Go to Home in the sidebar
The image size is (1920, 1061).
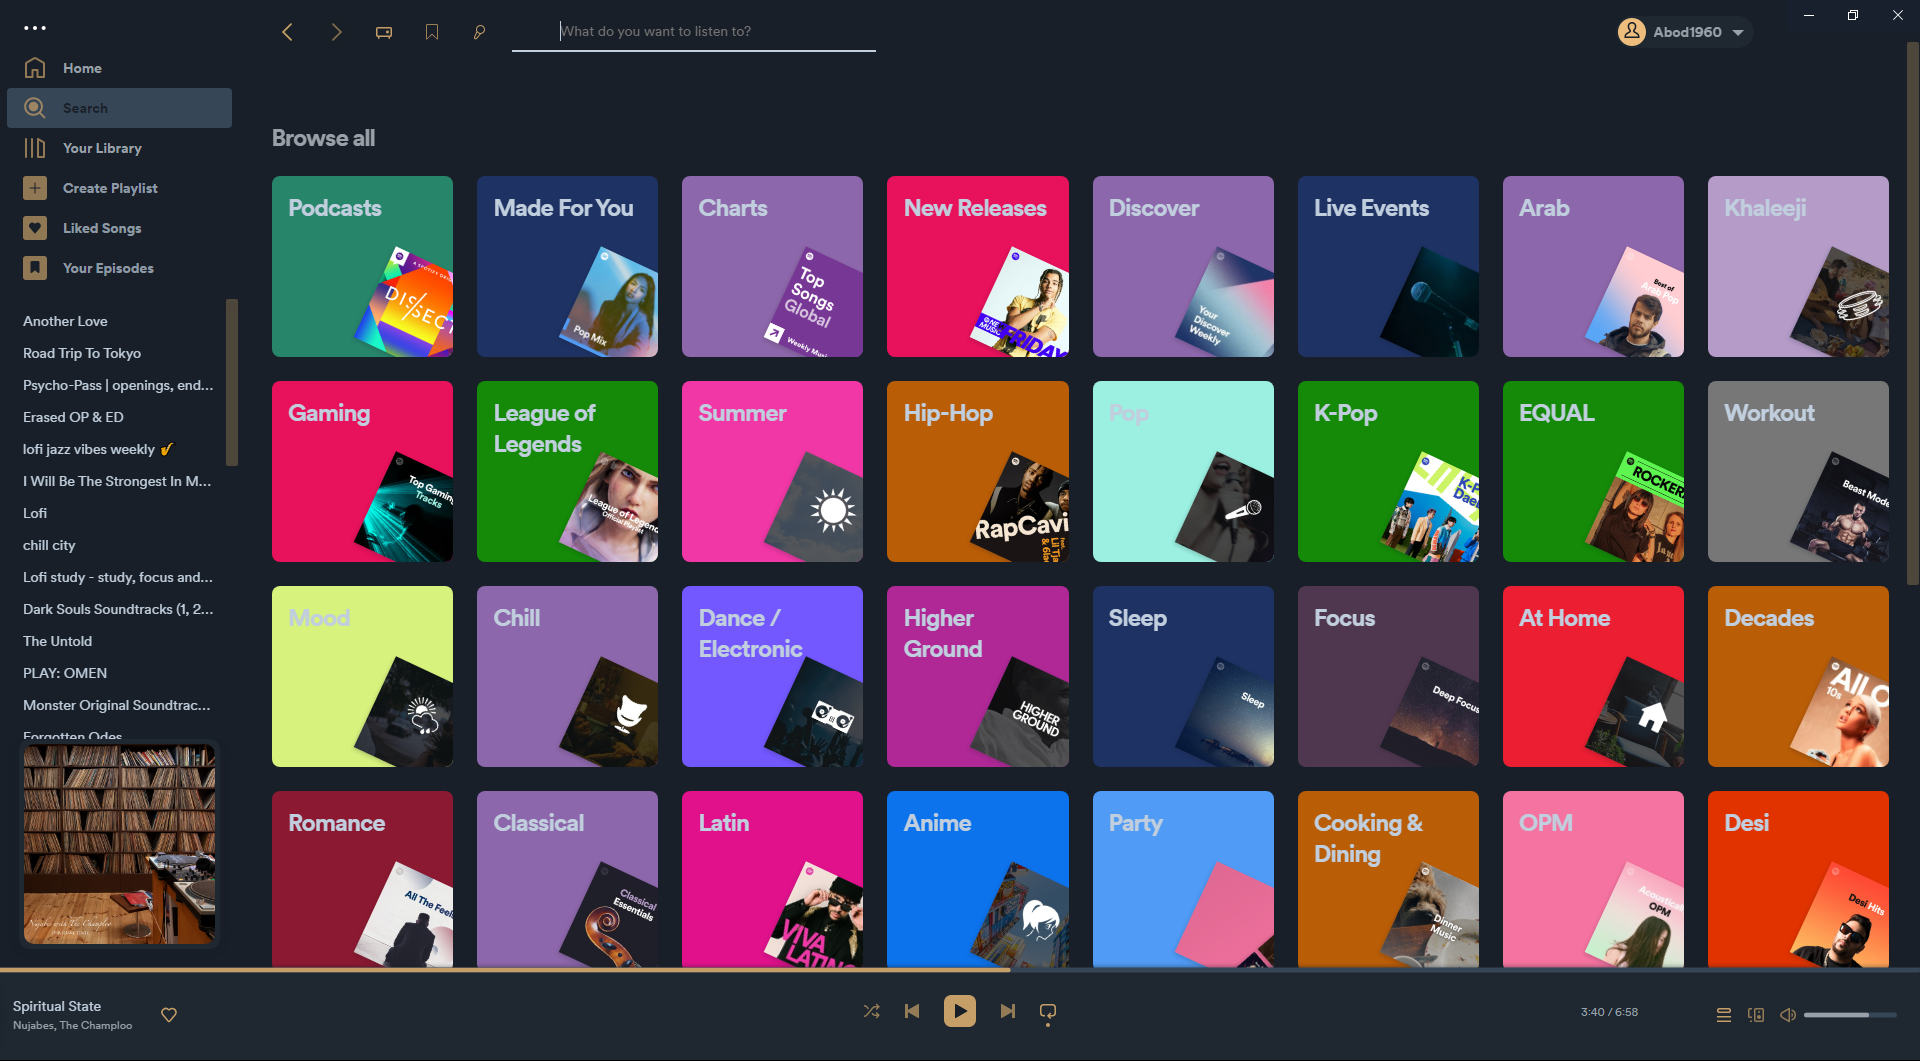119,68
